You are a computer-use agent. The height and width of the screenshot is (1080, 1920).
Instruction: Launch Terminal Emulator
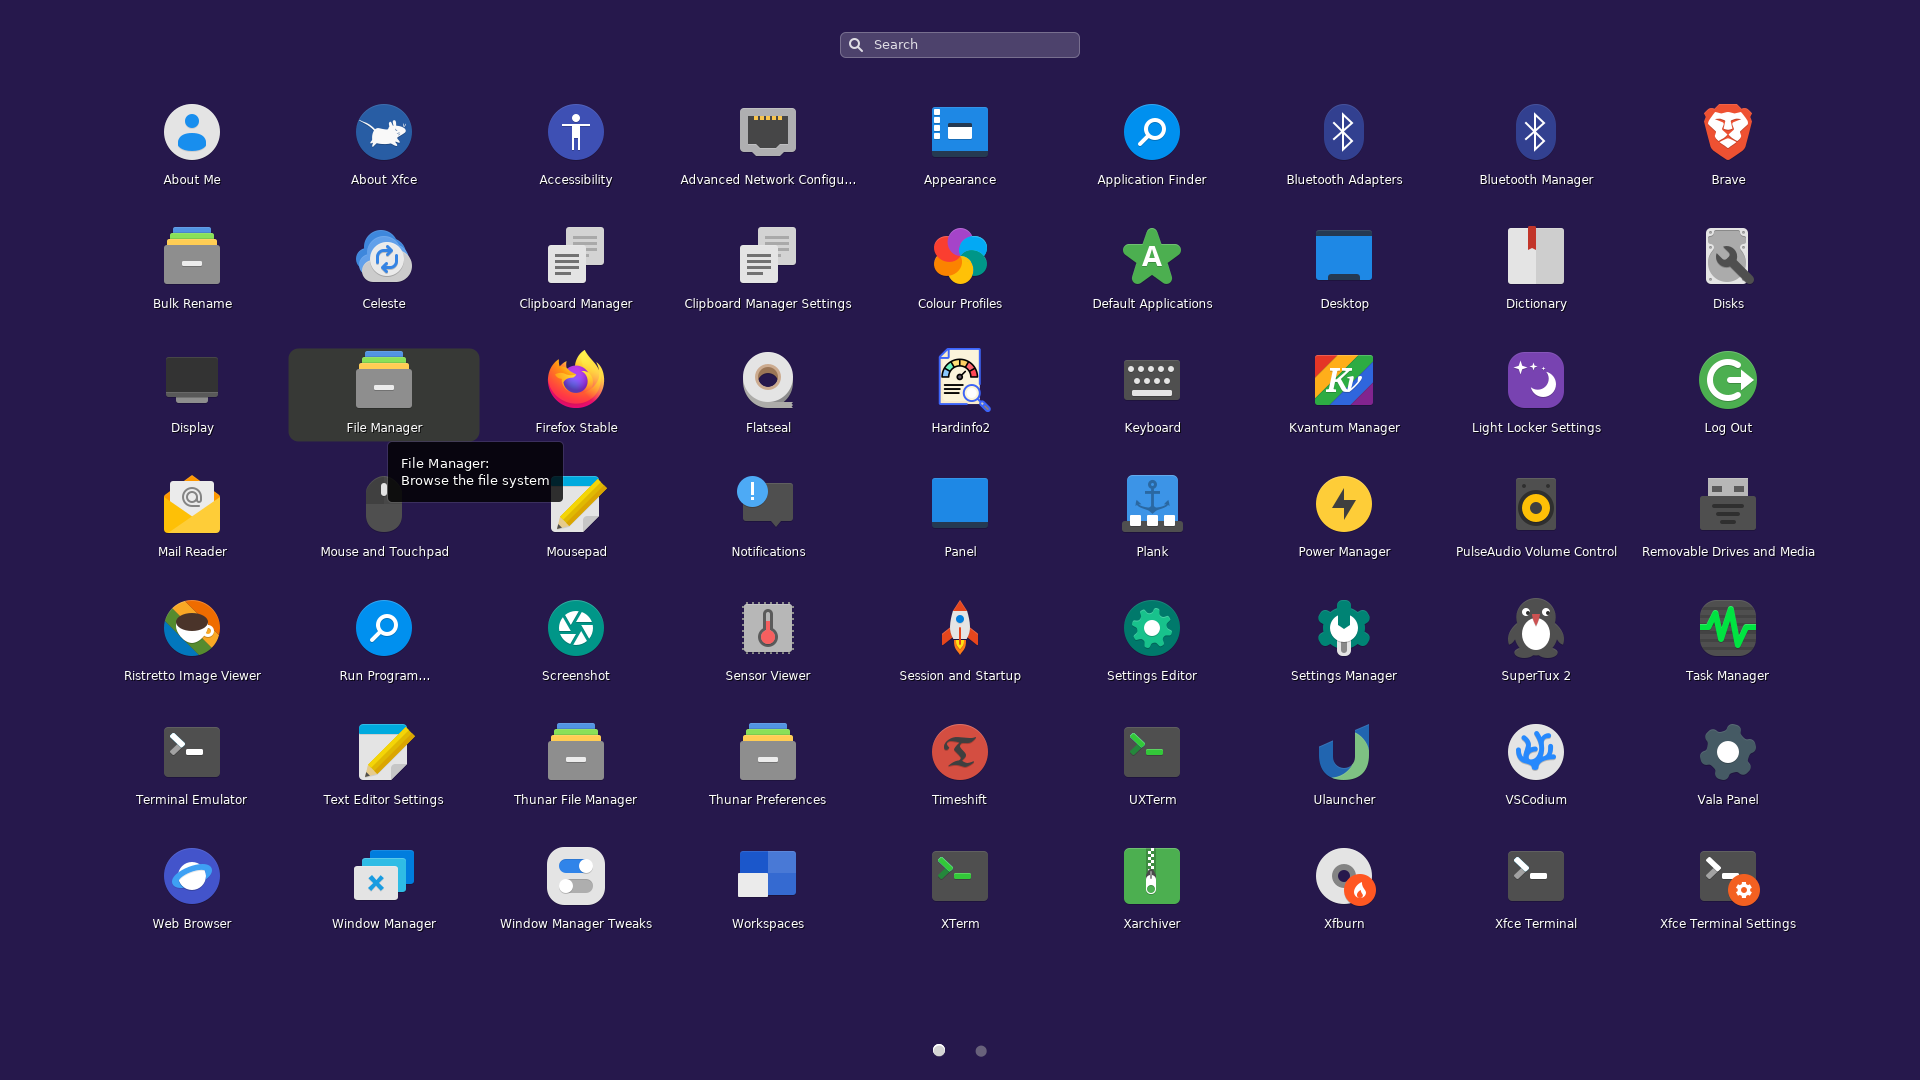pos(192,766)
